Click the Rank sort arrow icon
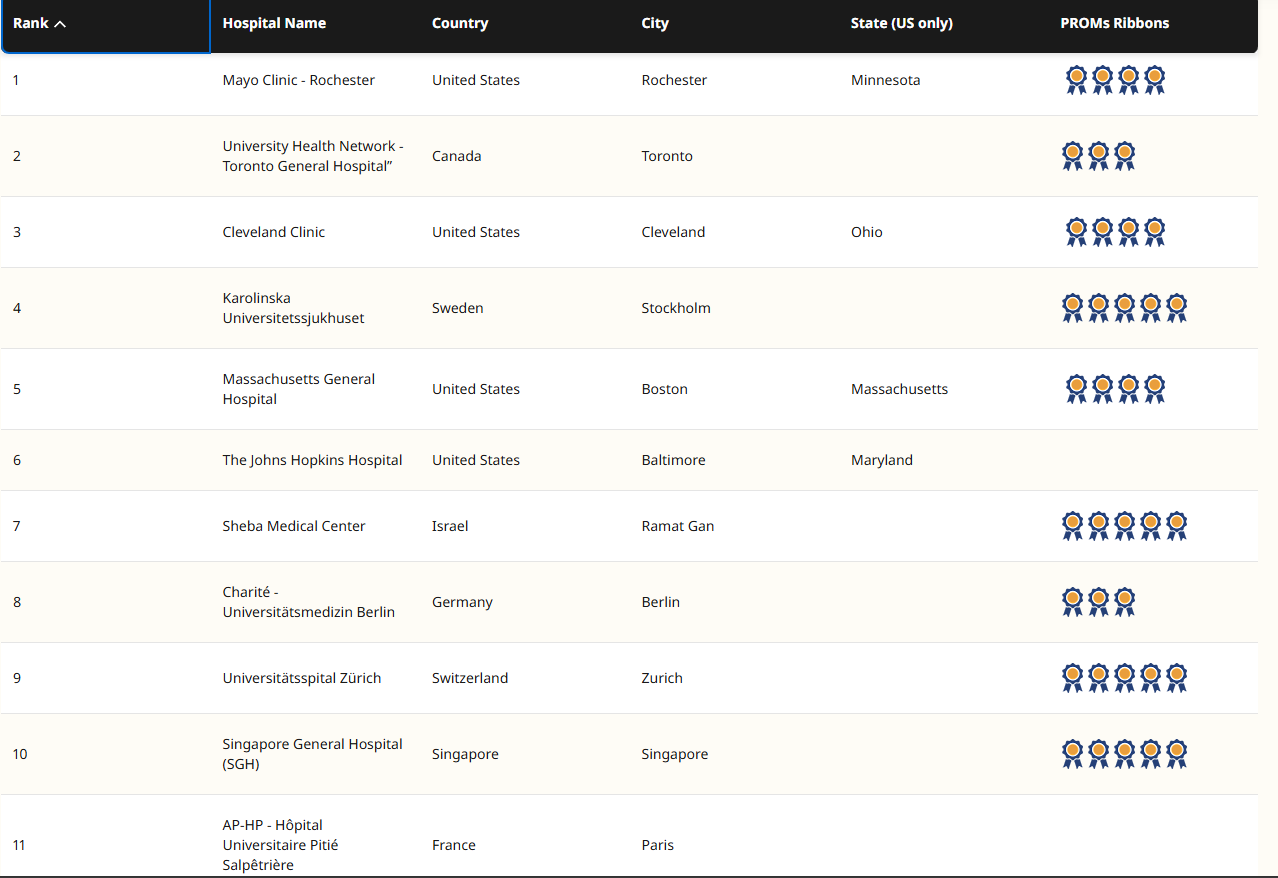This screenshot has width=1278, height=878. (60, 24)
